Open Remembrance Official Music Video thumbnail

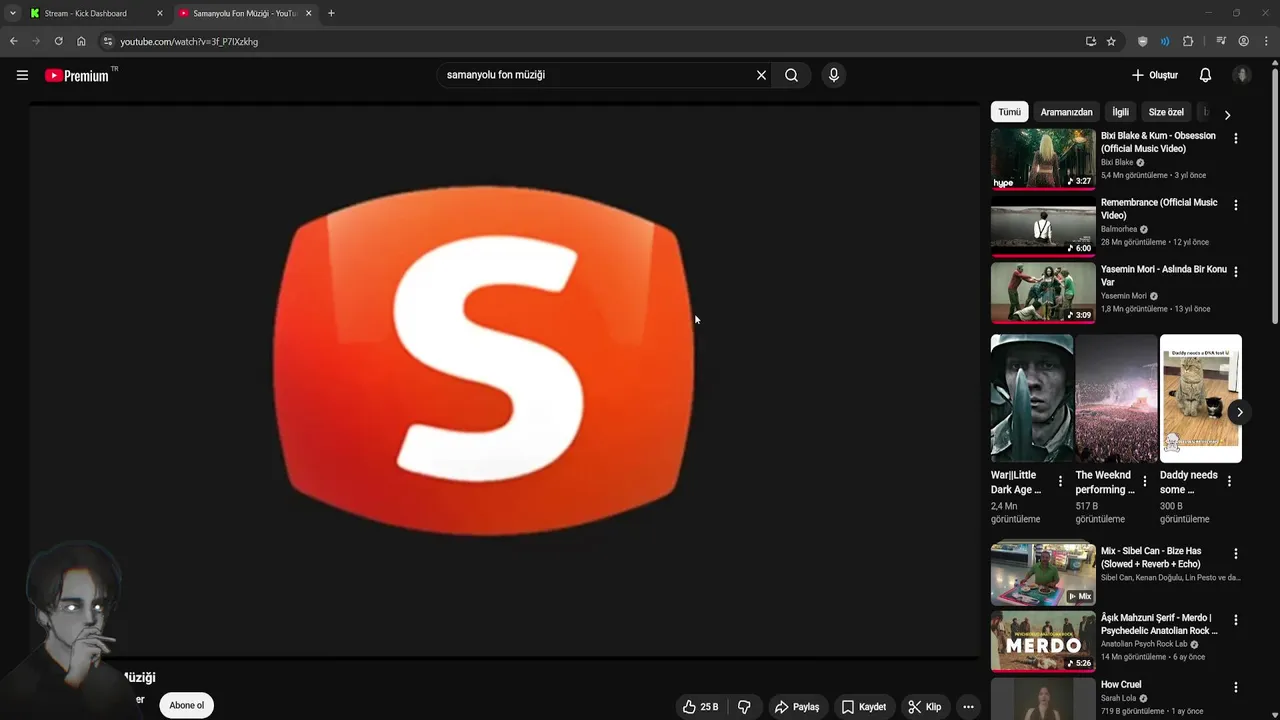(x=1043, y=225)
